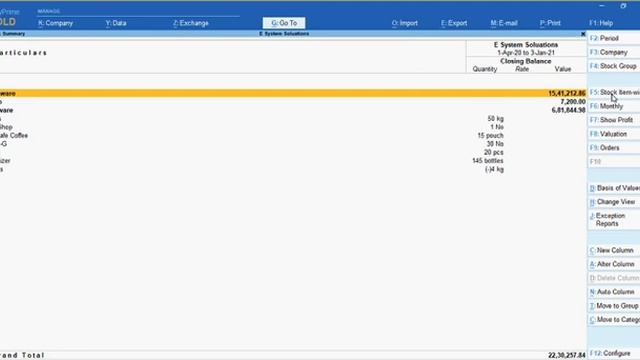
Task: Open the Y: Data menu
Action: (116, 23)
